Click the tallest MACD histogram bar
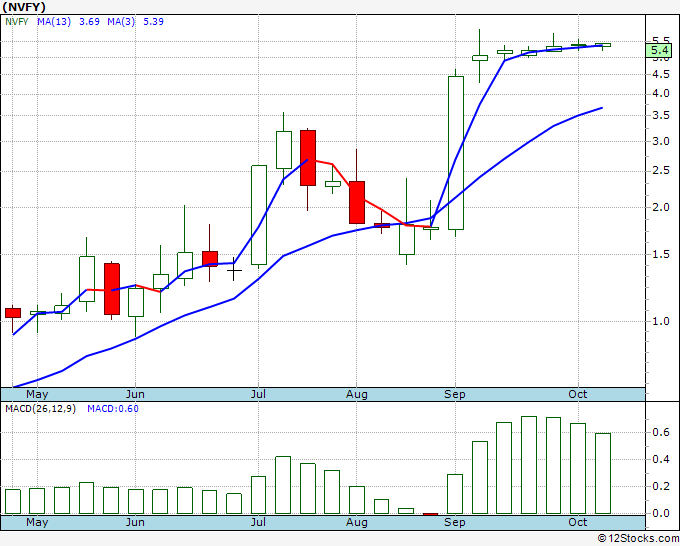 click(x=529, y=465)
